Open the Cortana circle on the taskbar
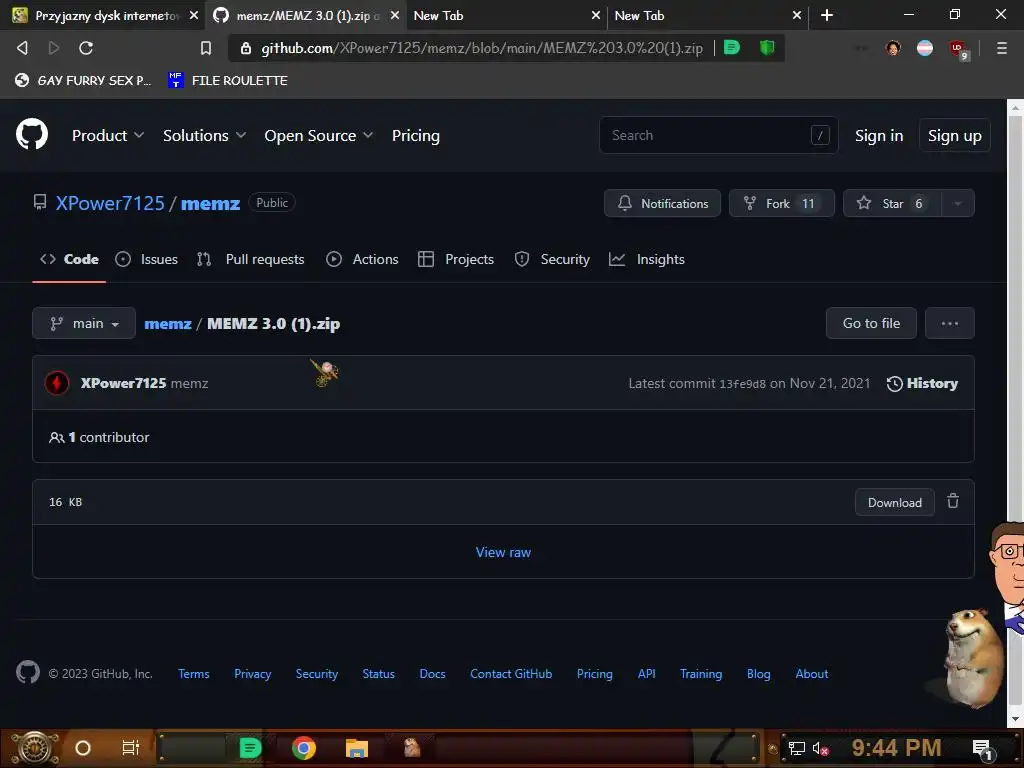Screen dimensions: 1024x768 pyautogui.click(x=83, y=748)
